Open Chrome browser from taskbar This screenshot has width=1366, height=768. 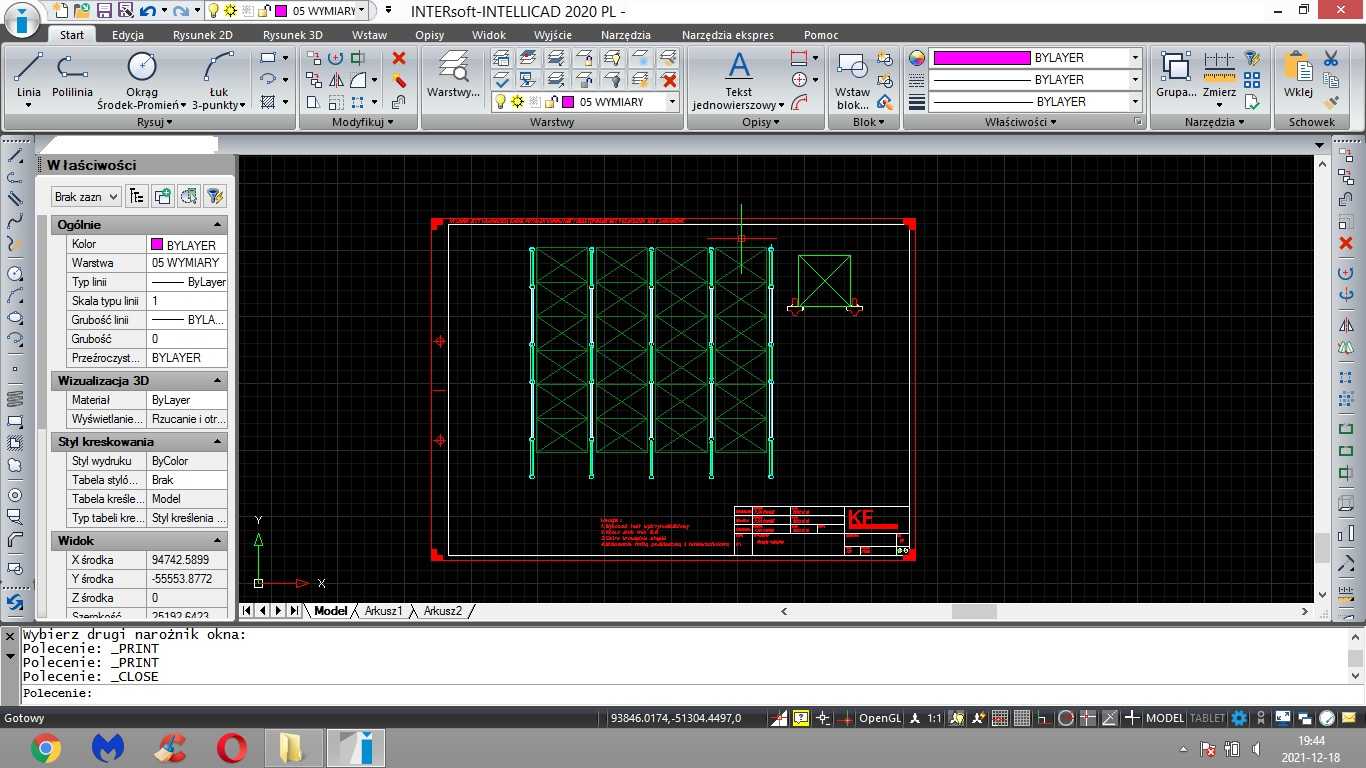click(45, 747)
